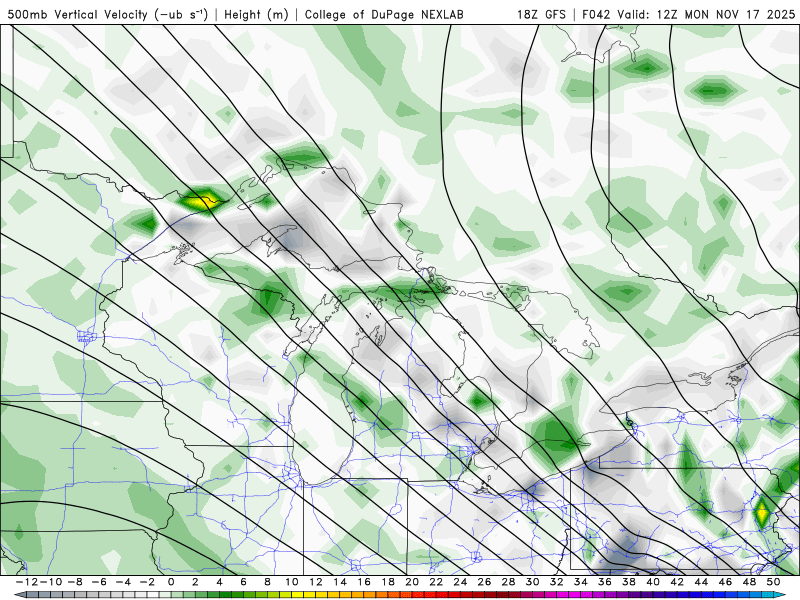Click the 44 value on the color scale
Image resolution: width=800 pixels, height=600 pixels.
tap(701, 582)
